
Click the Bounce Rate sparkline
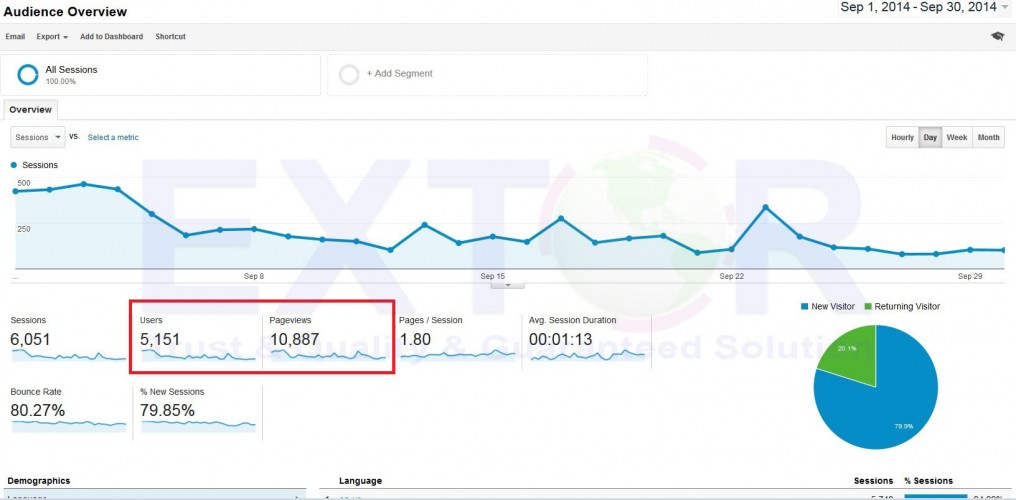coord(68,424)
